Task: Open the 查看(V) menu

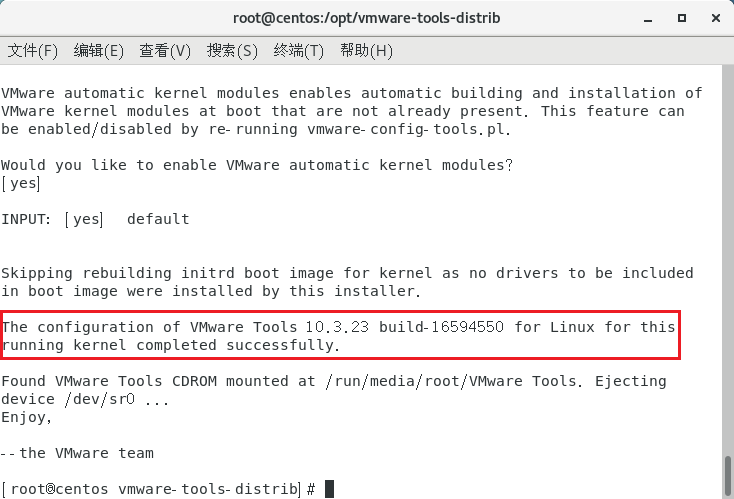Action: [x=165, y=51]
